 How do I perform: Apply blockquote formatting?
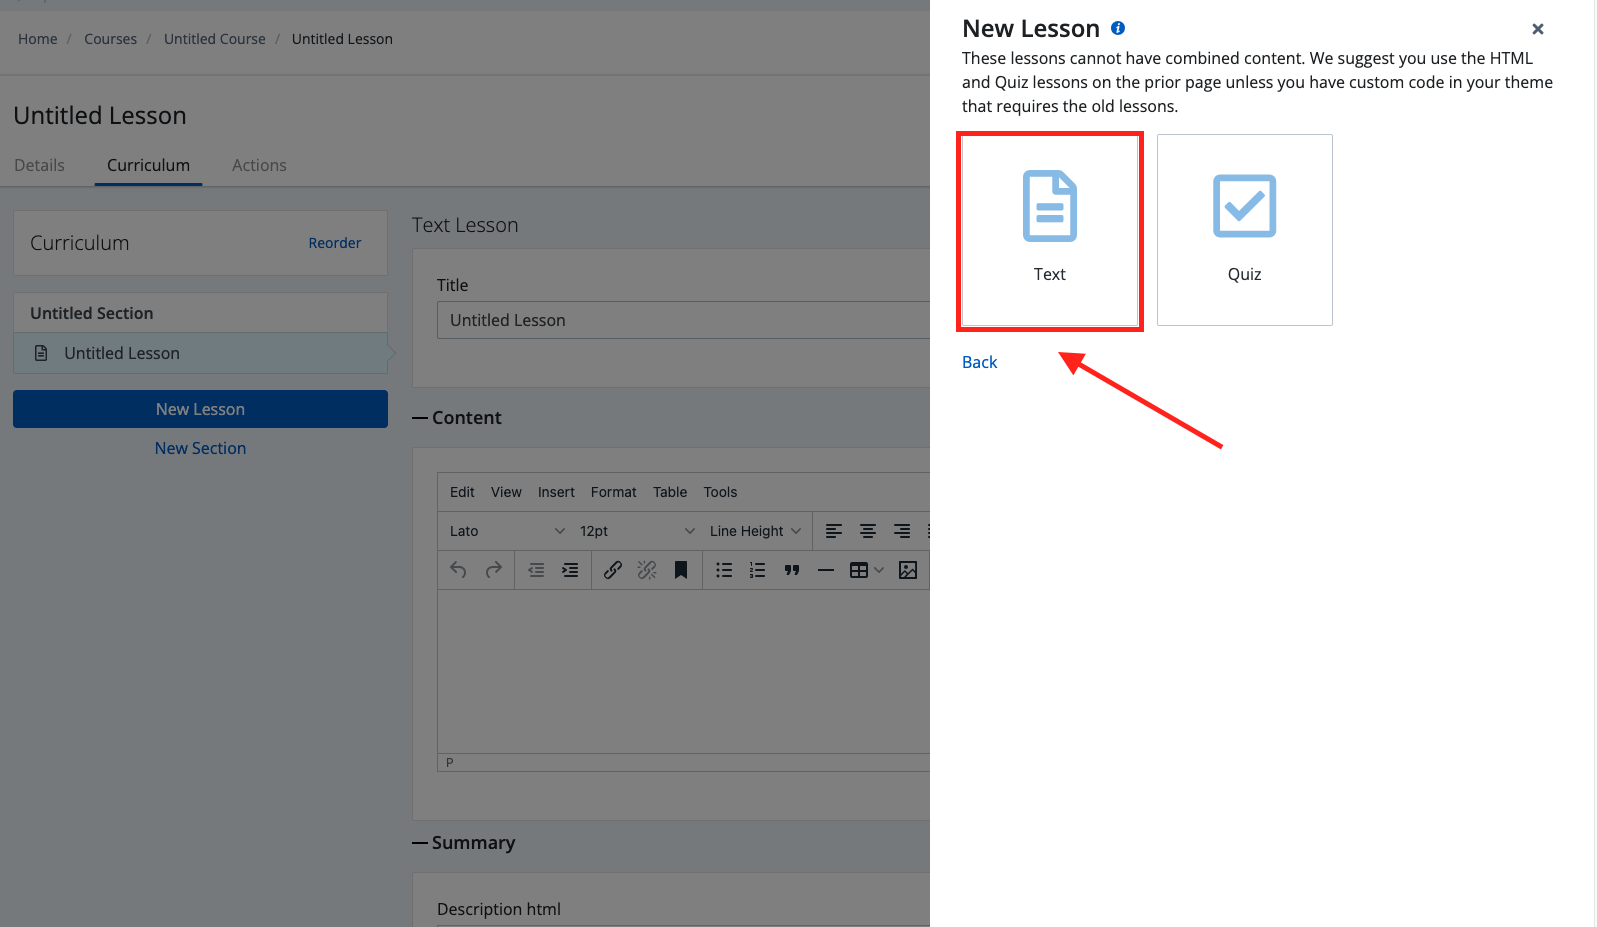coord(792,570)
